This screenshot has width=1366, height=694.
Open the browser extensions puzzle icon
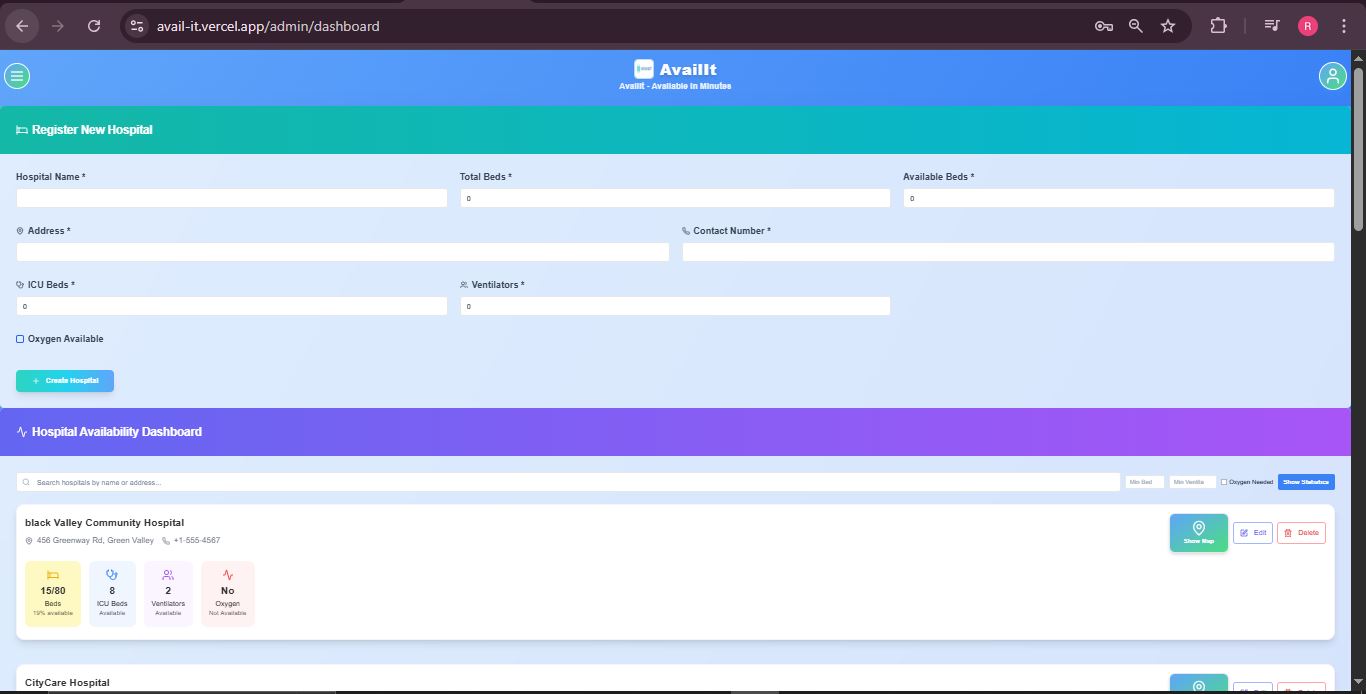tap(1218, 26)
